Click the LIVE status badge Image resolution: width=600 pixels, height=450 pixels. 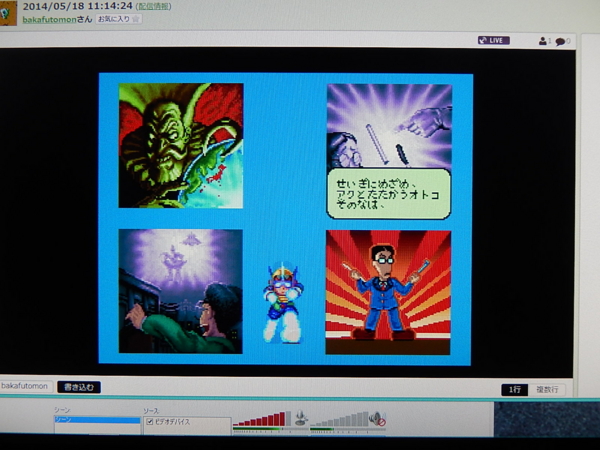pos(494,40)
